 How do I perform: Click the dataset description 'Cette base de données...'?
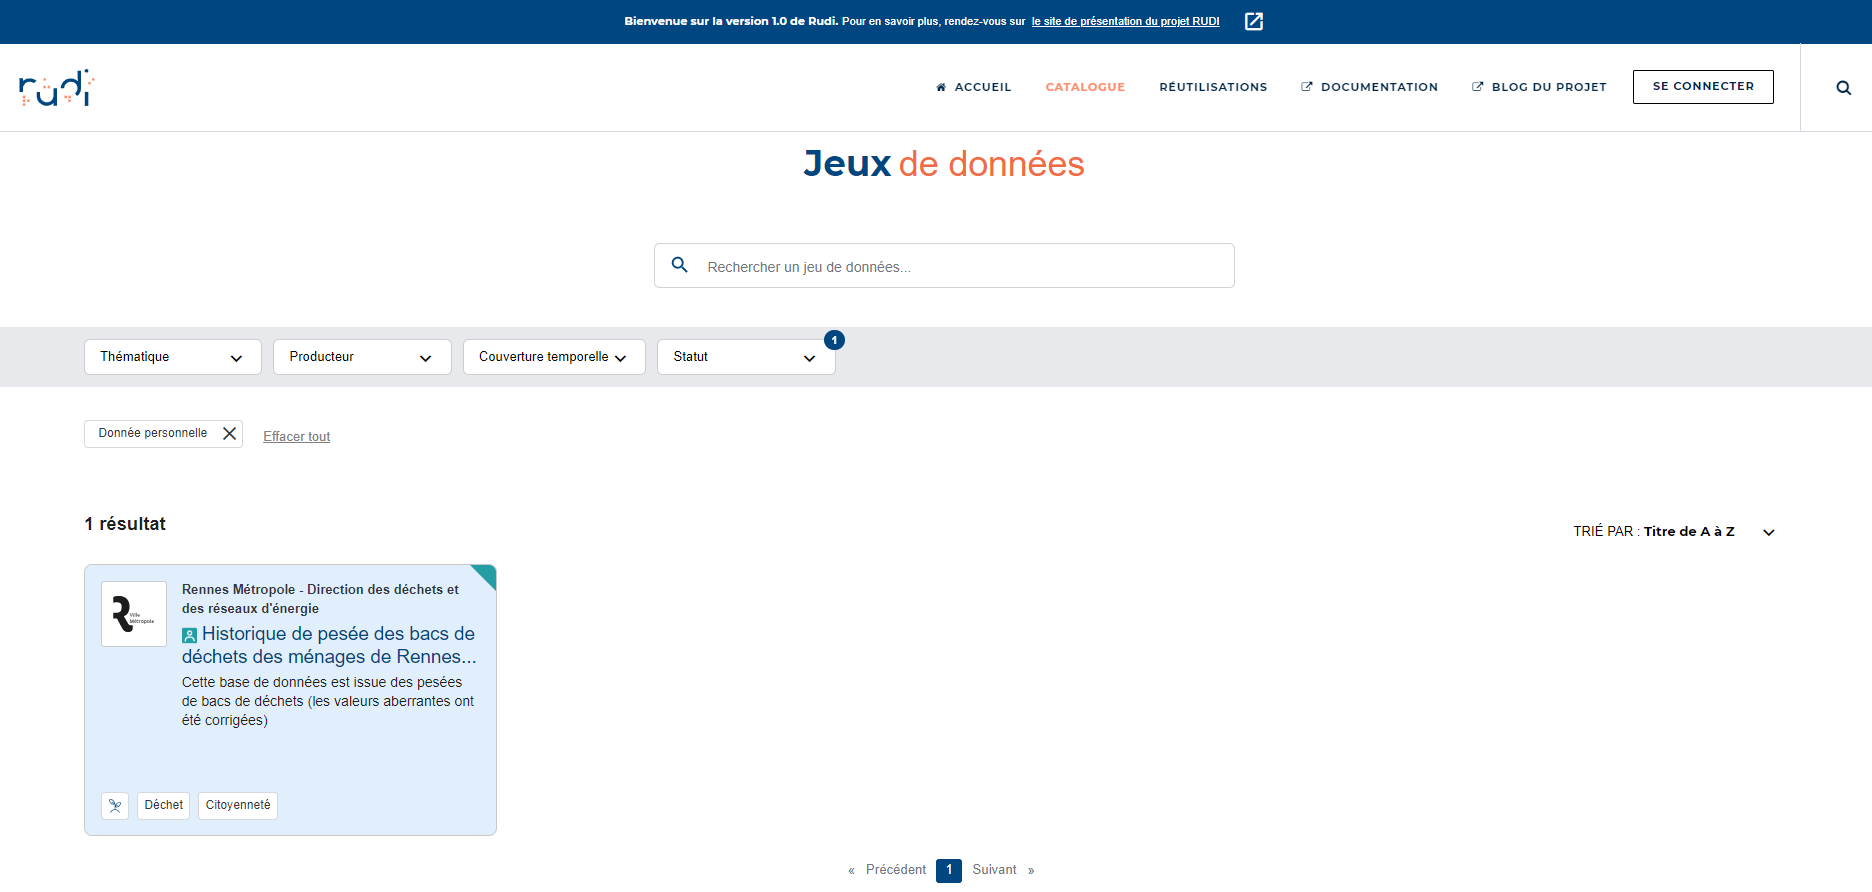[x=328, y=701]
